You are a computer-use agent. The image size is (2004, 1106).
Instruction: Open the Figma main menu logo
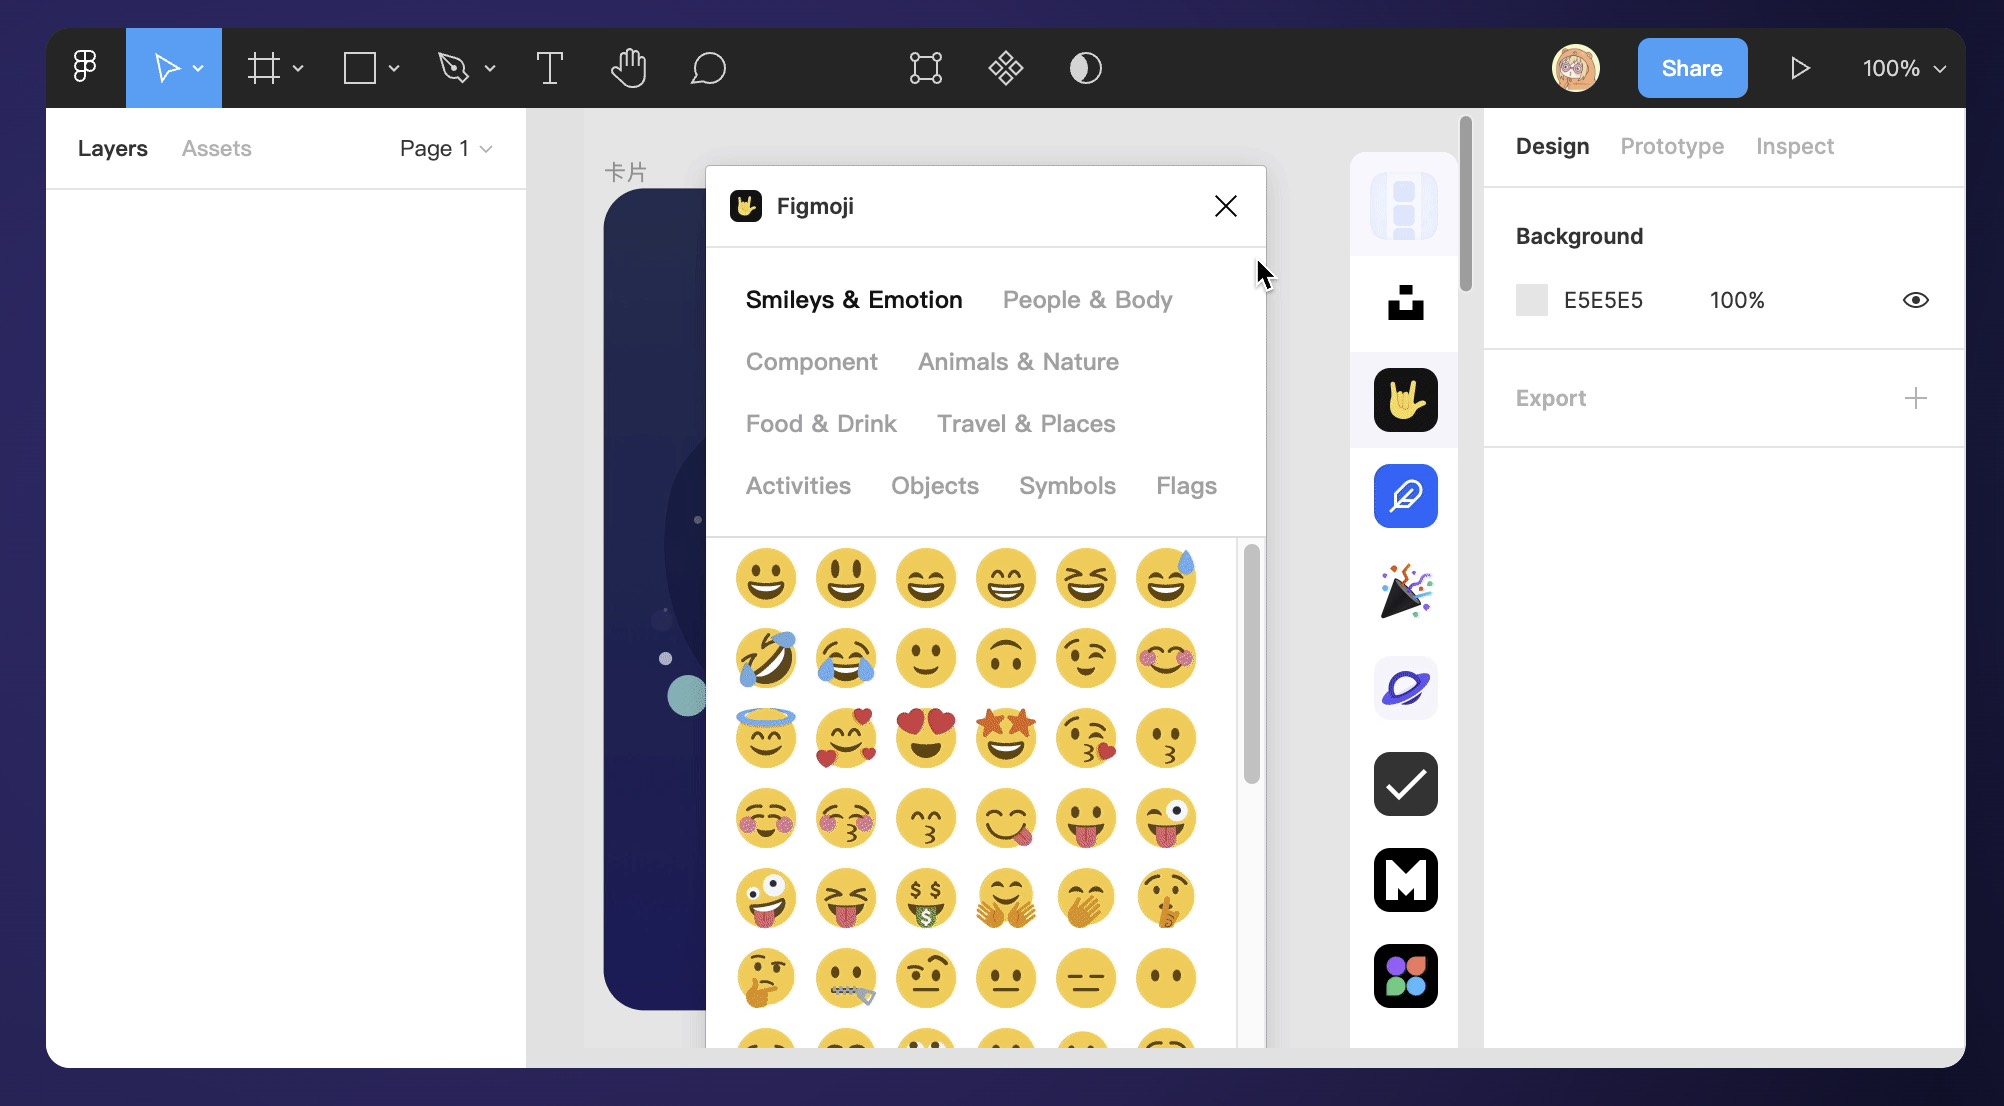tap(85, 68)
